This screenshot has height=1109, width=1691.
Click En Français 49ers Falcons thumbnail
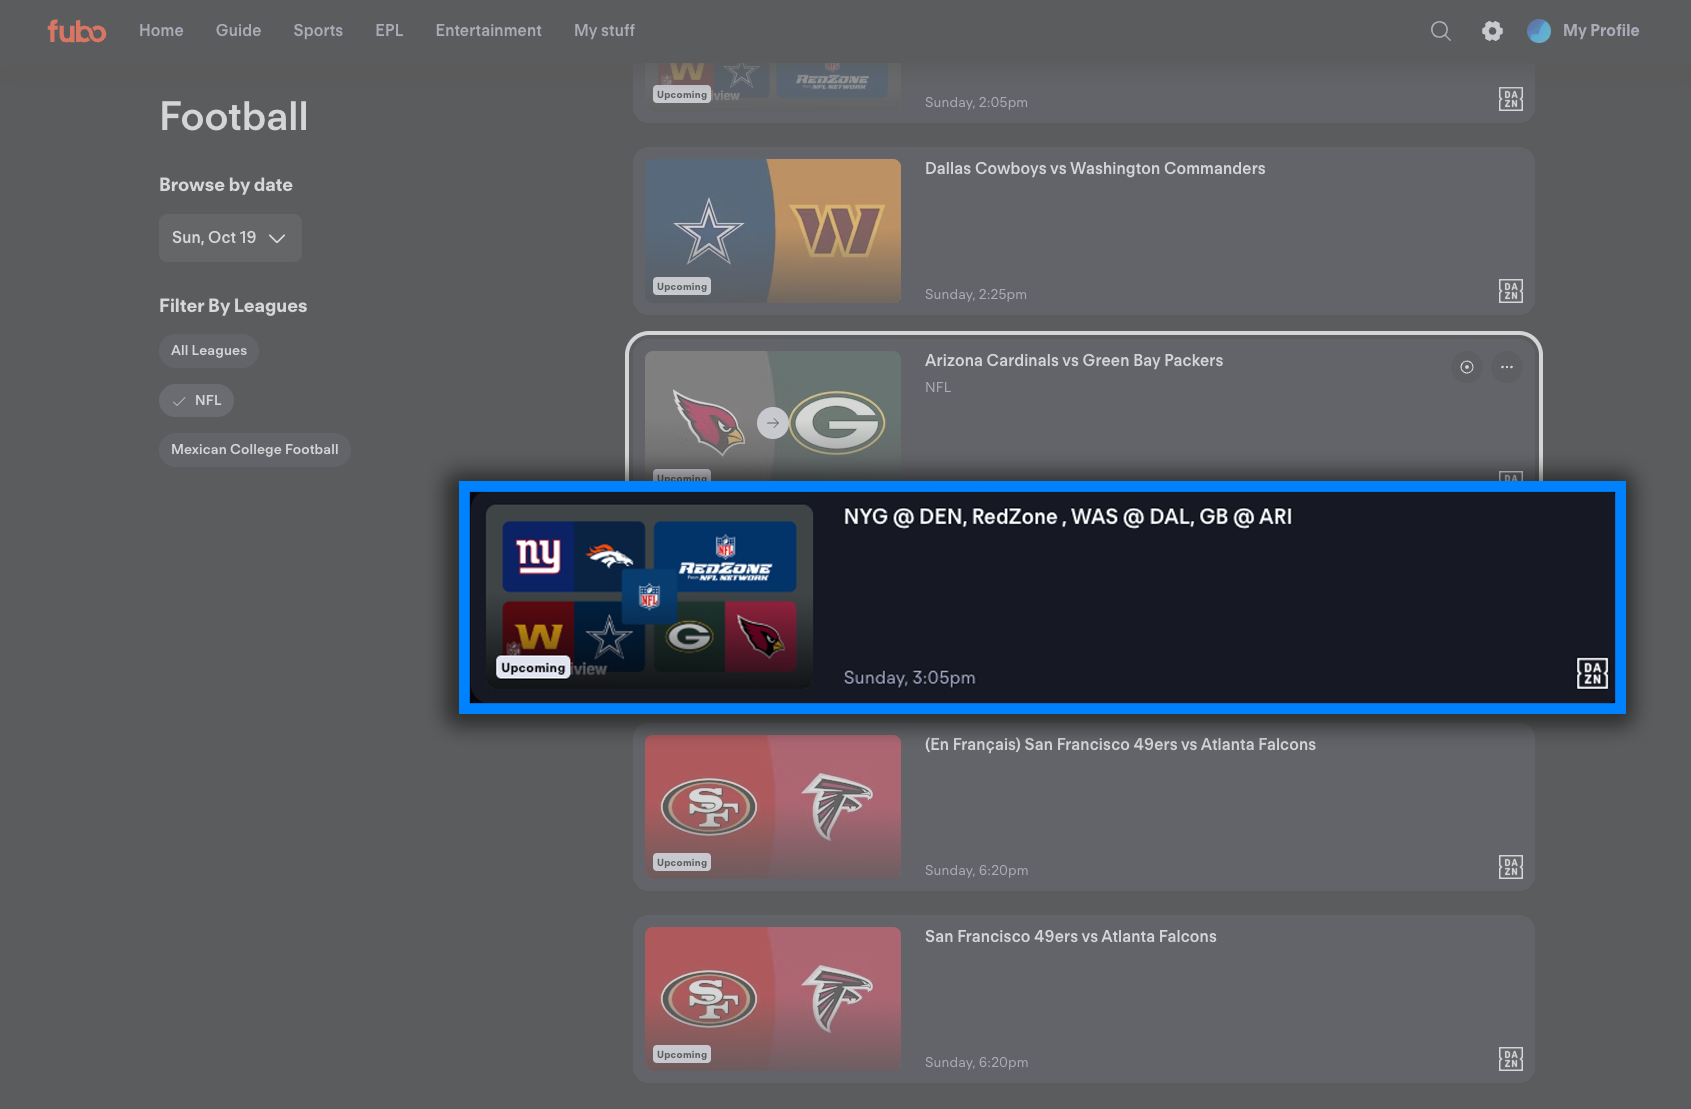coord(773,807)
